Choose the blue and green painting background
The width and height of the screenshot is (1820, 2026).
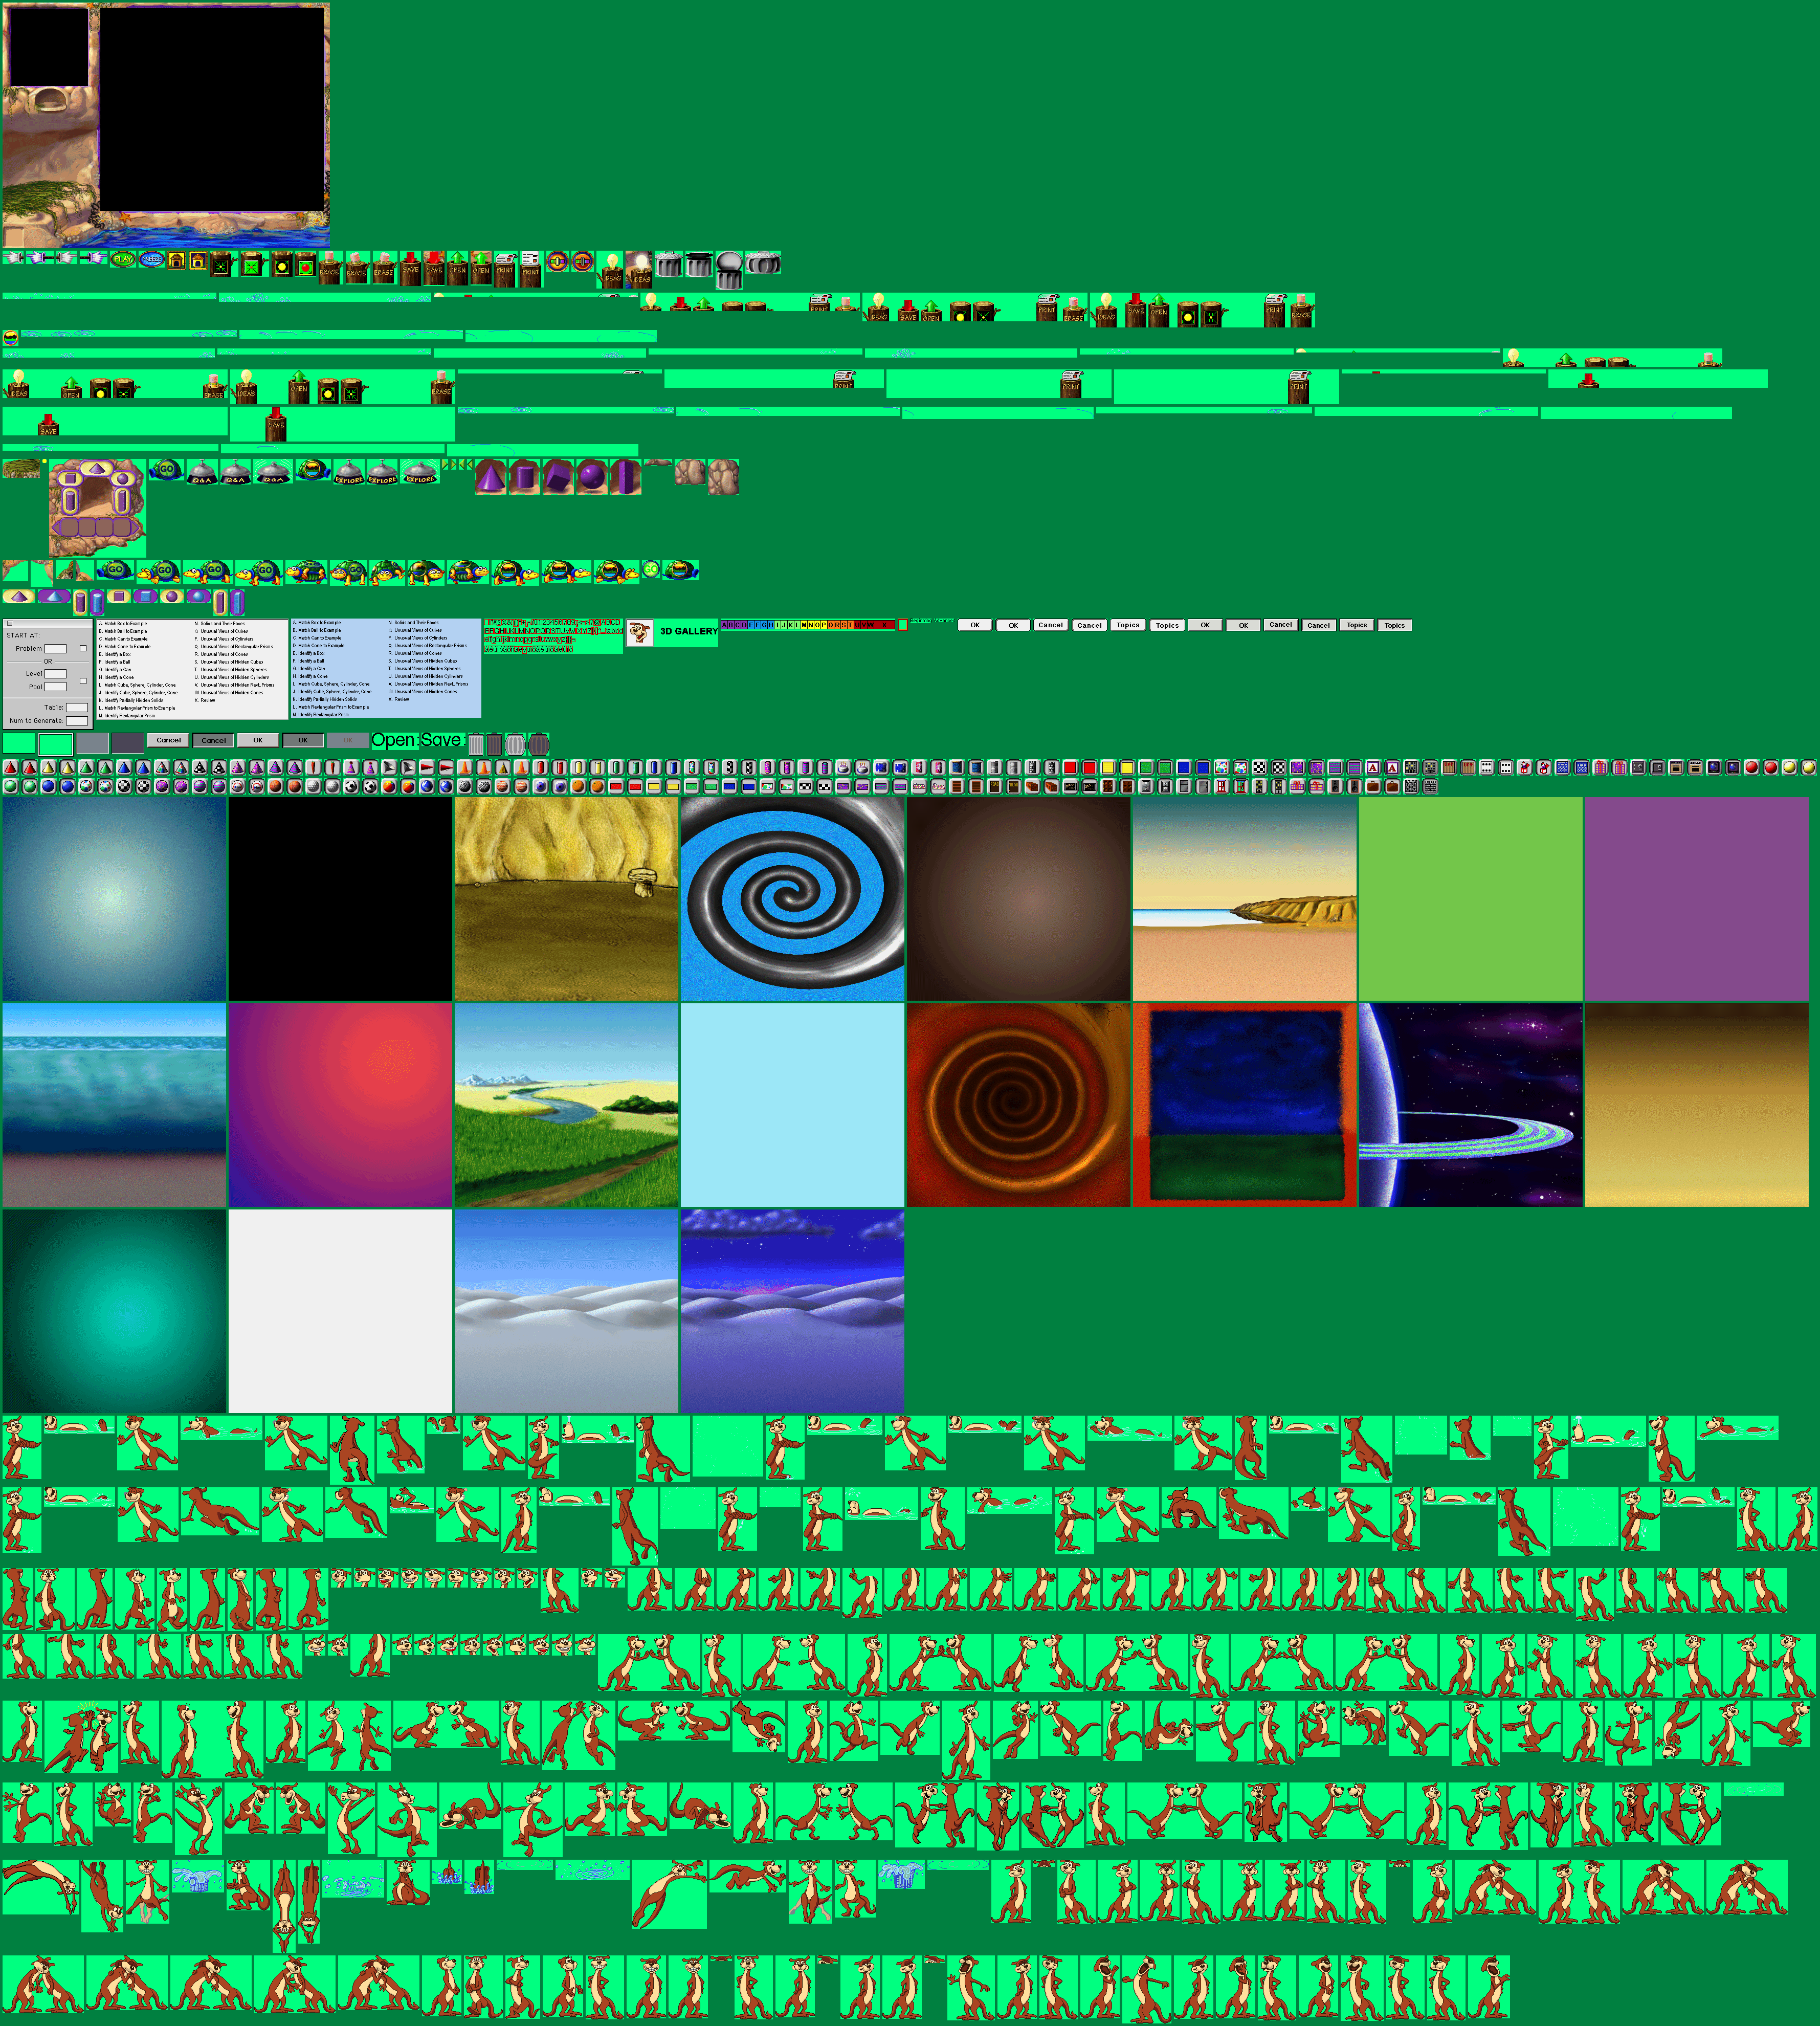coord(1245,1105)
